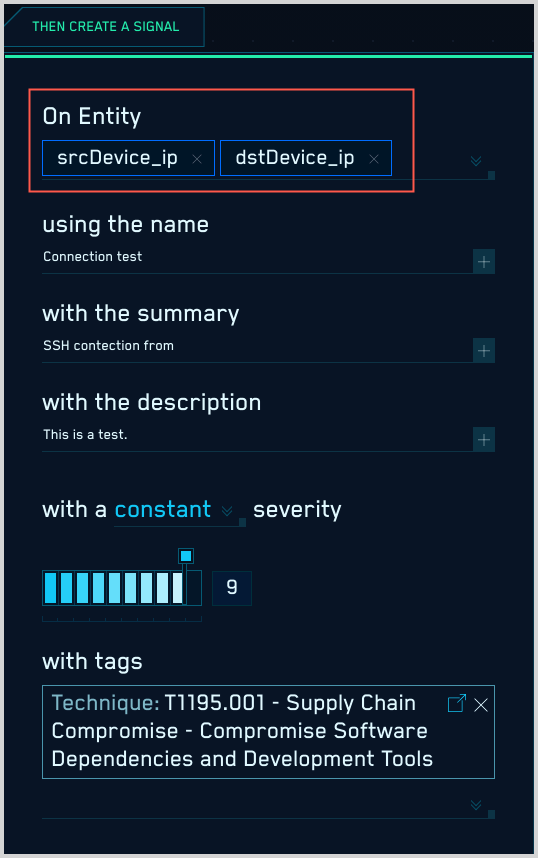The width and height of the screenshot is (538, 858).
Task: Click the severity slider handle
Action: 186,556
